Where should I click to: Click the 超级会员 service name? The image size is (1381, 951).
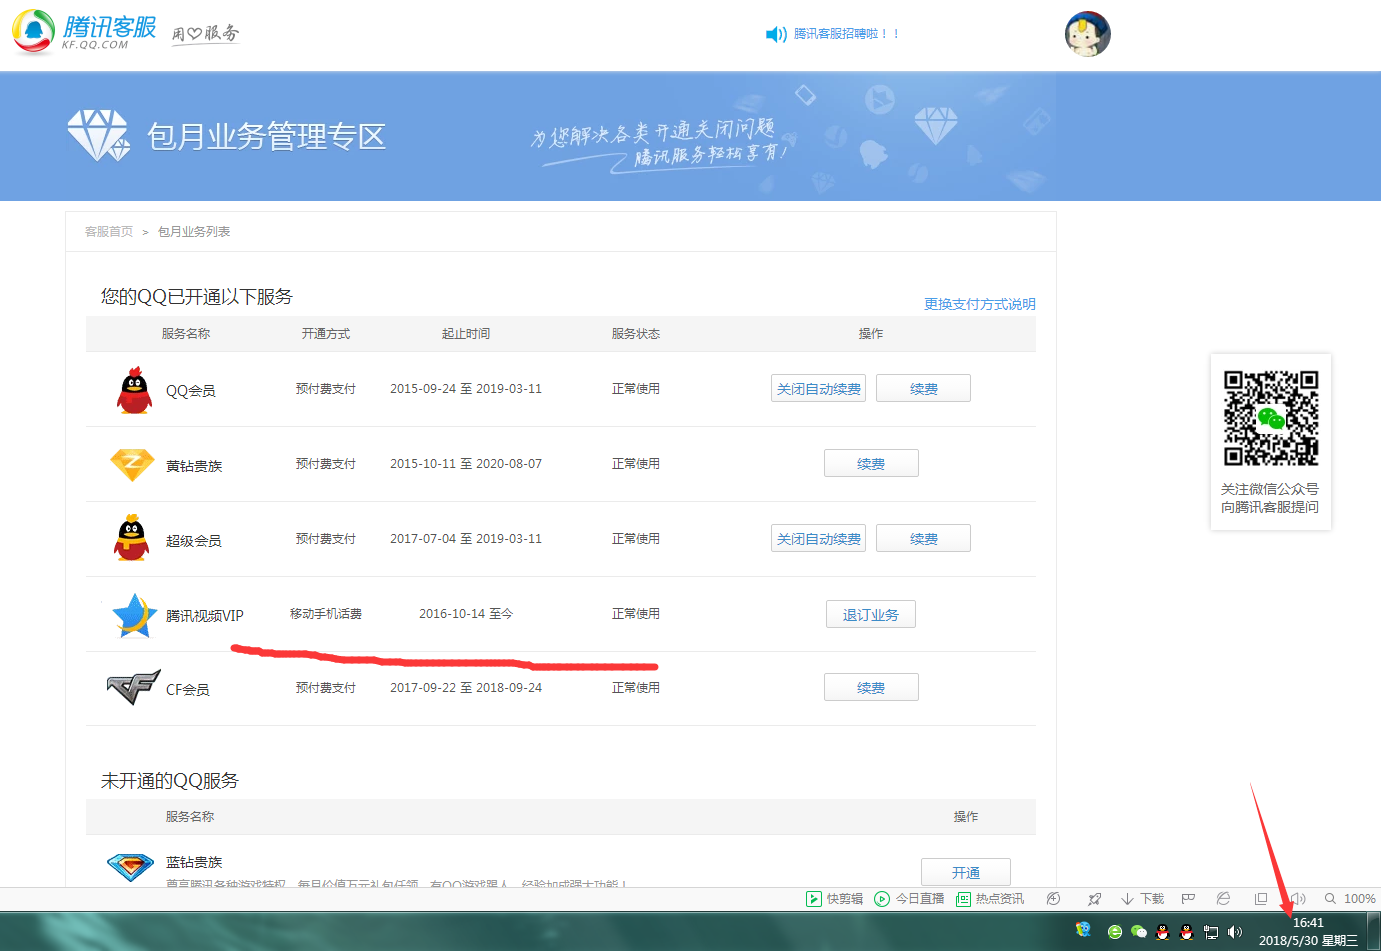[194, 541]
